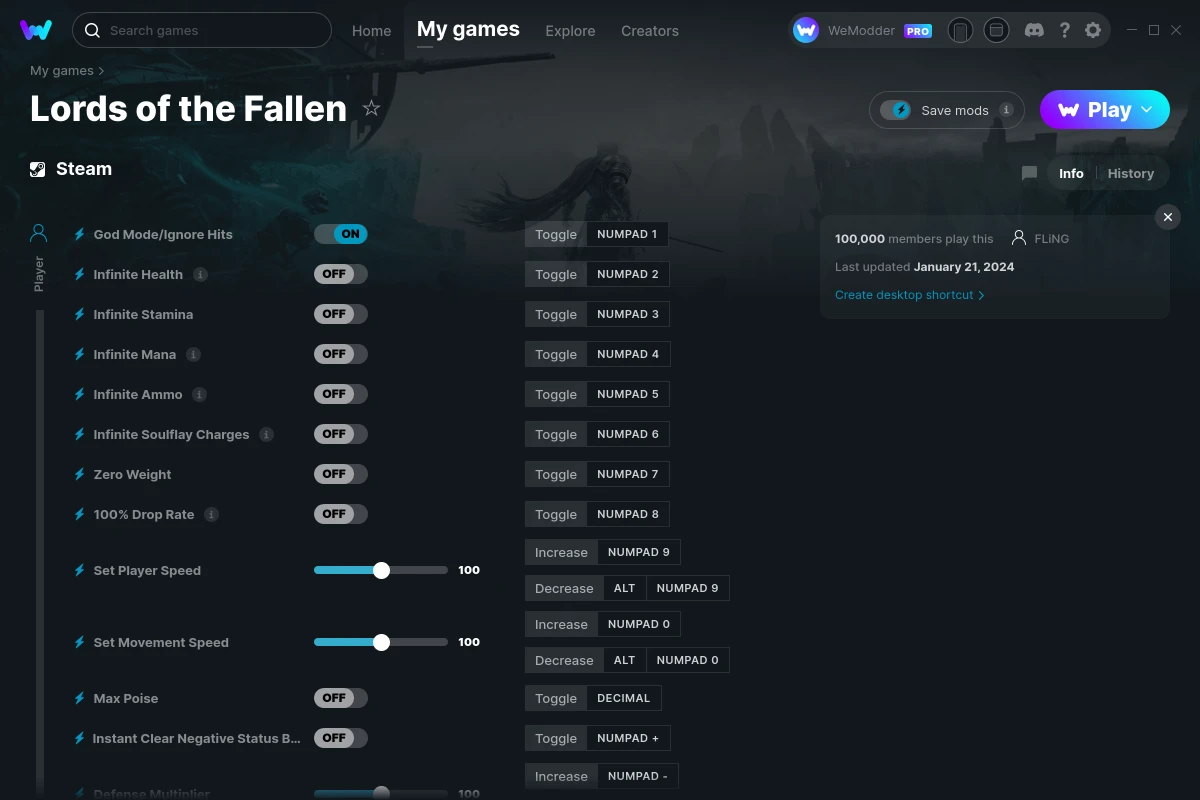Click the Set Player Speed slider handle
The height and width of the screenshot is (800, 1200).
coord(381,570)
